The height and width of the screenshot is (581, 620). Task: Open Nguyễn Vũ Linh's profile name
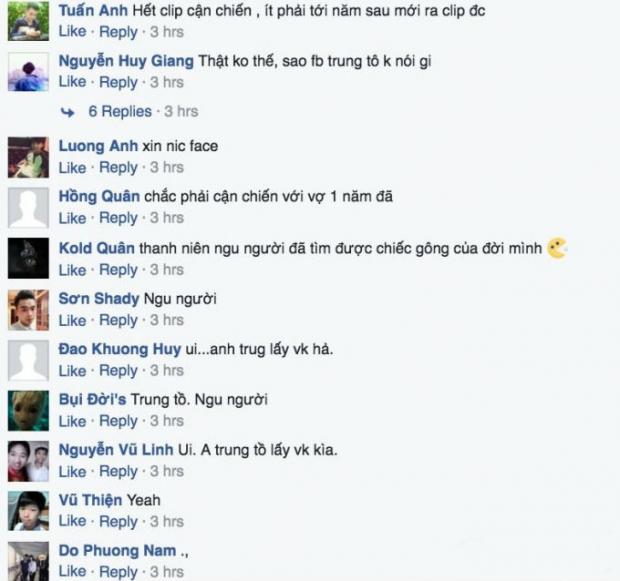116,450
